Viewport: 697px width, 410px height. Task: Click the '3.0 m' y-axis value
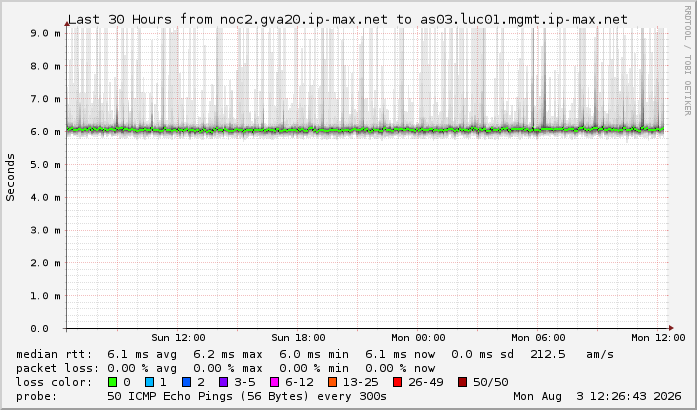45,230
